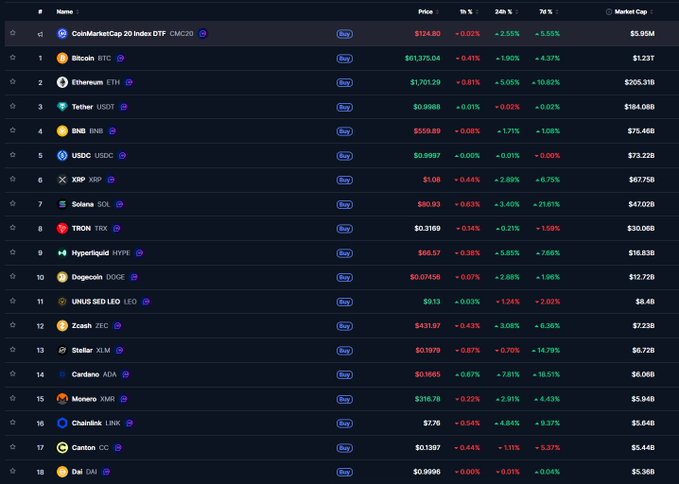This screenshot has width=679, height=484.
Task: Click the USDC coin logo
Action: [x=62, y=155]
